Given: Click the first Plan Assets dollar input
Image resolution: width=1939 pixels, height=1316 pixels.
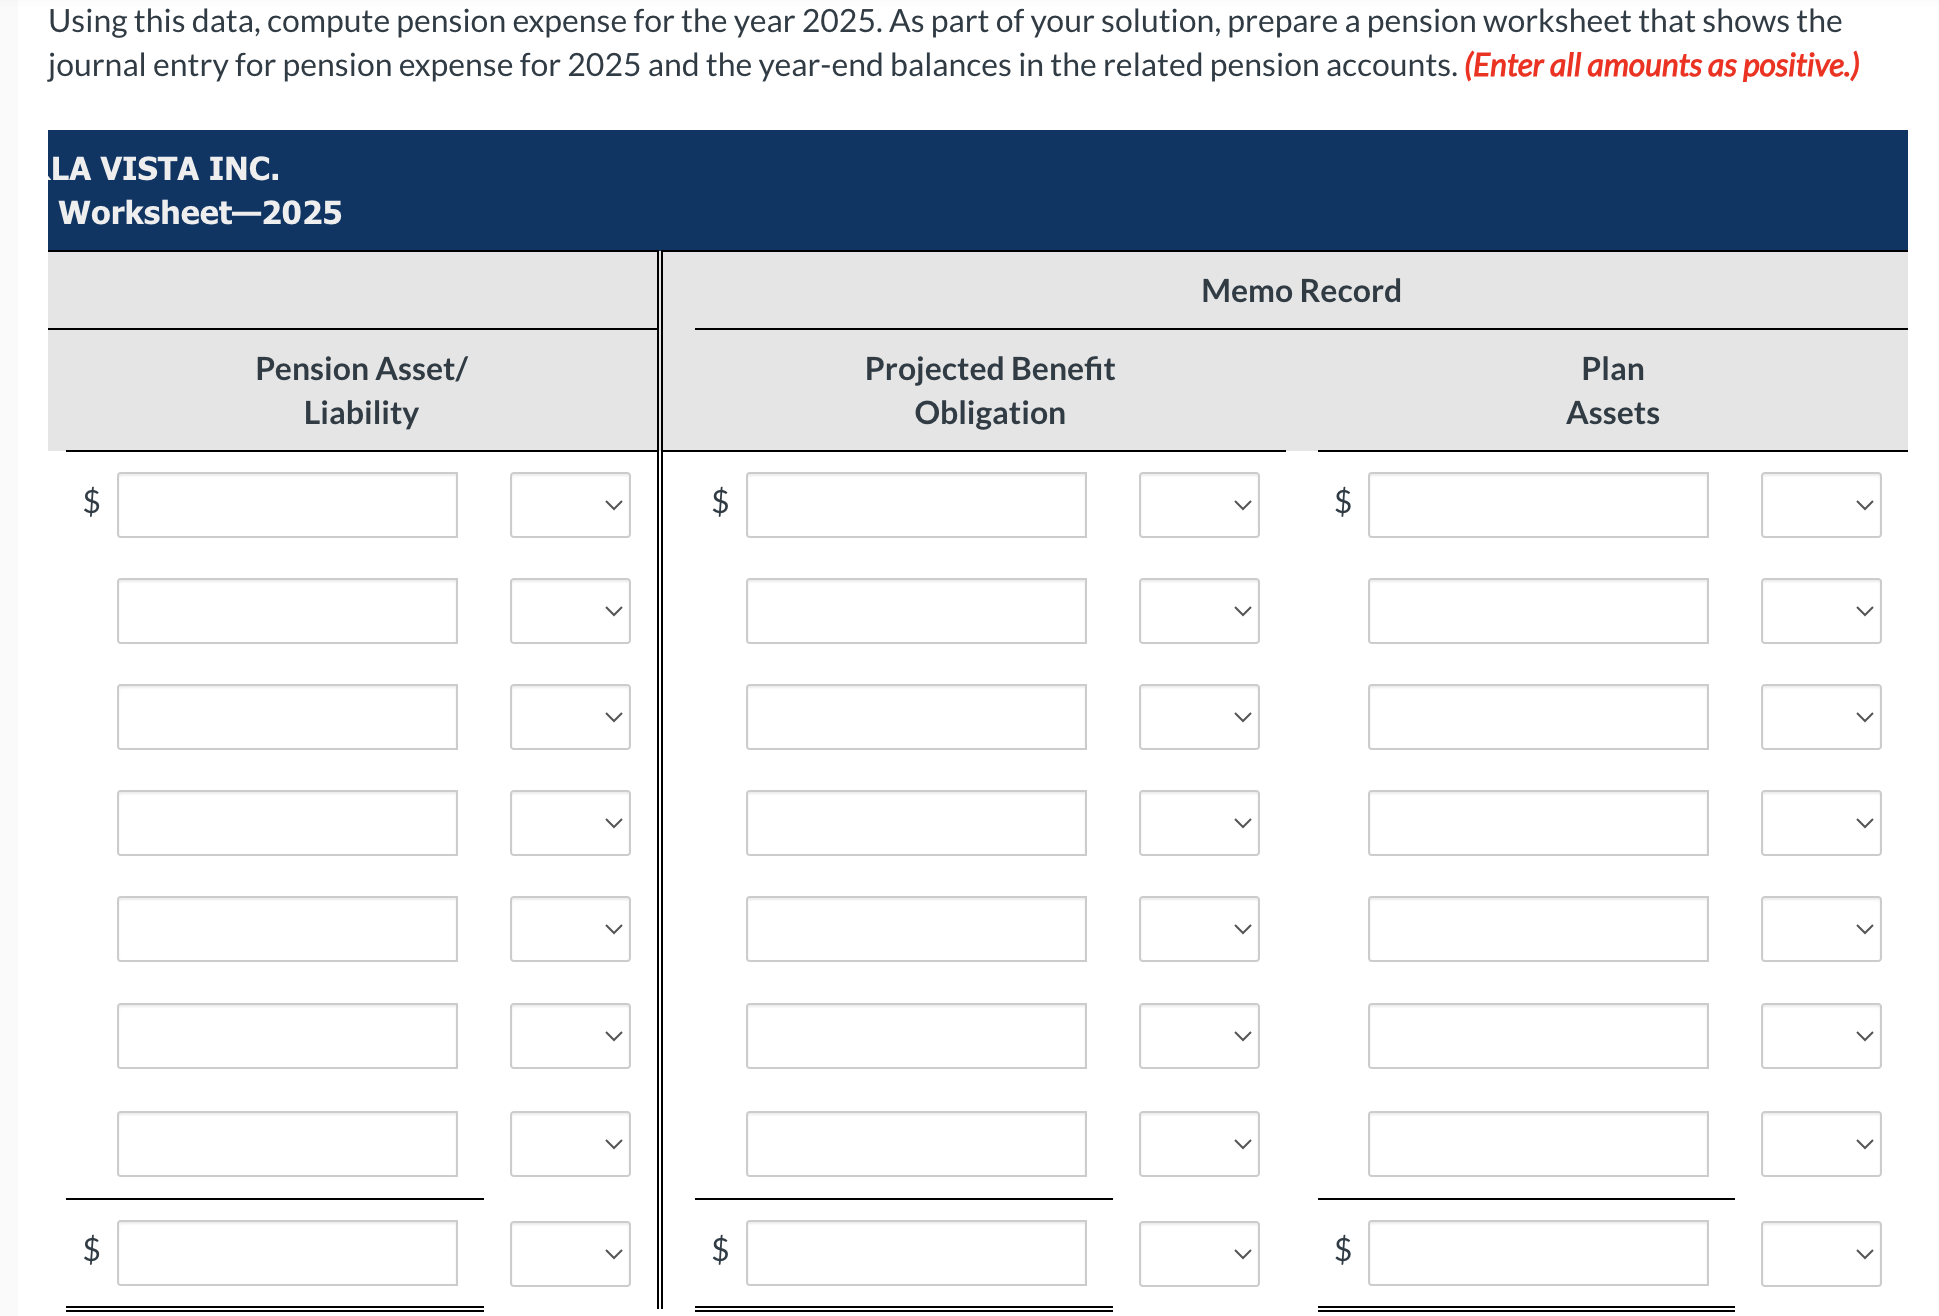Looking at the screenshot, I should tap(1538, 505).
